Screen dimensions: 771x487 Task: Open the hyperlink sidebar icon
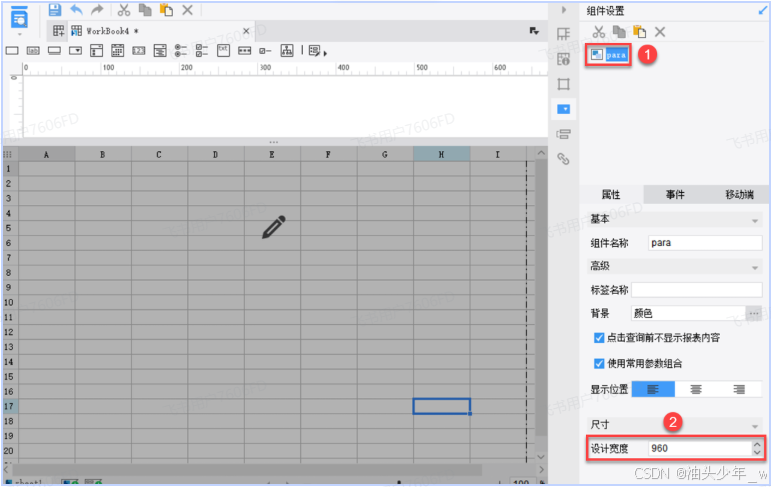tap(563, 159)
